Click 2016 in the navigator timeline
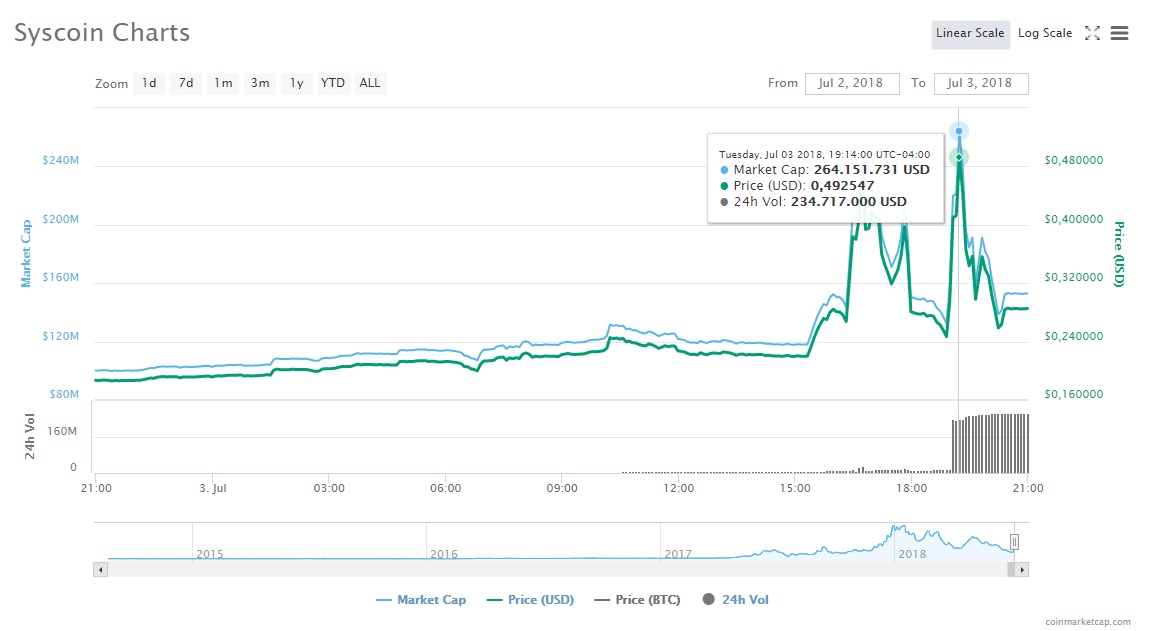This screenshot has width=1161, height=631. 444,554
